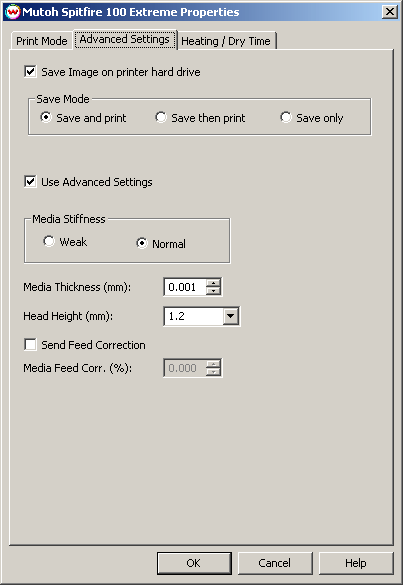Toggle Use Advanced Settings checkbox
403x585 pixels.
[x=30, y=182]
